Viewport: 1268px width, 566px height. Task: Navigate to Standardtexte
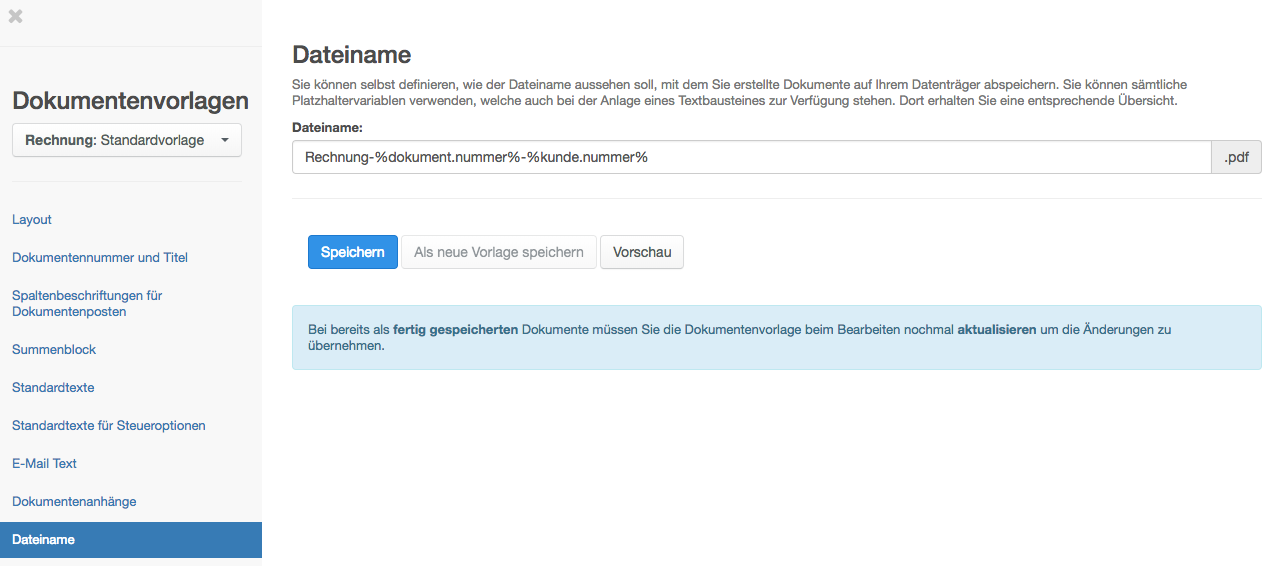[53, 388]
